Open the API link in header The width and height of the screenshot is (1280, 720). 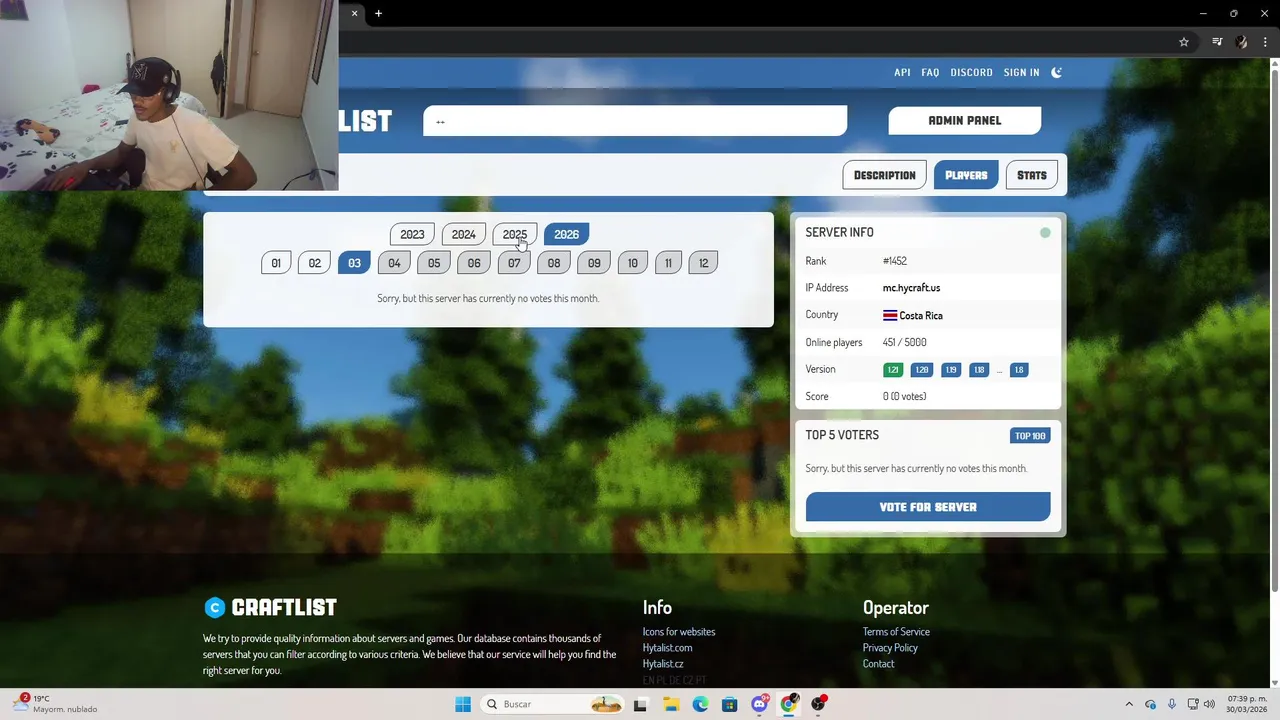tap(902, 72)
